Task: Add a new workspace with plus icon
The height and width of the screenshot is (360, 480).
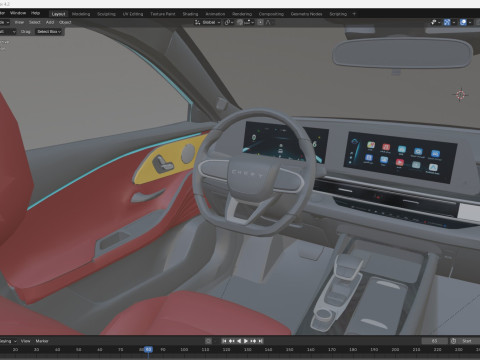Action: click(x=354, y=14)
